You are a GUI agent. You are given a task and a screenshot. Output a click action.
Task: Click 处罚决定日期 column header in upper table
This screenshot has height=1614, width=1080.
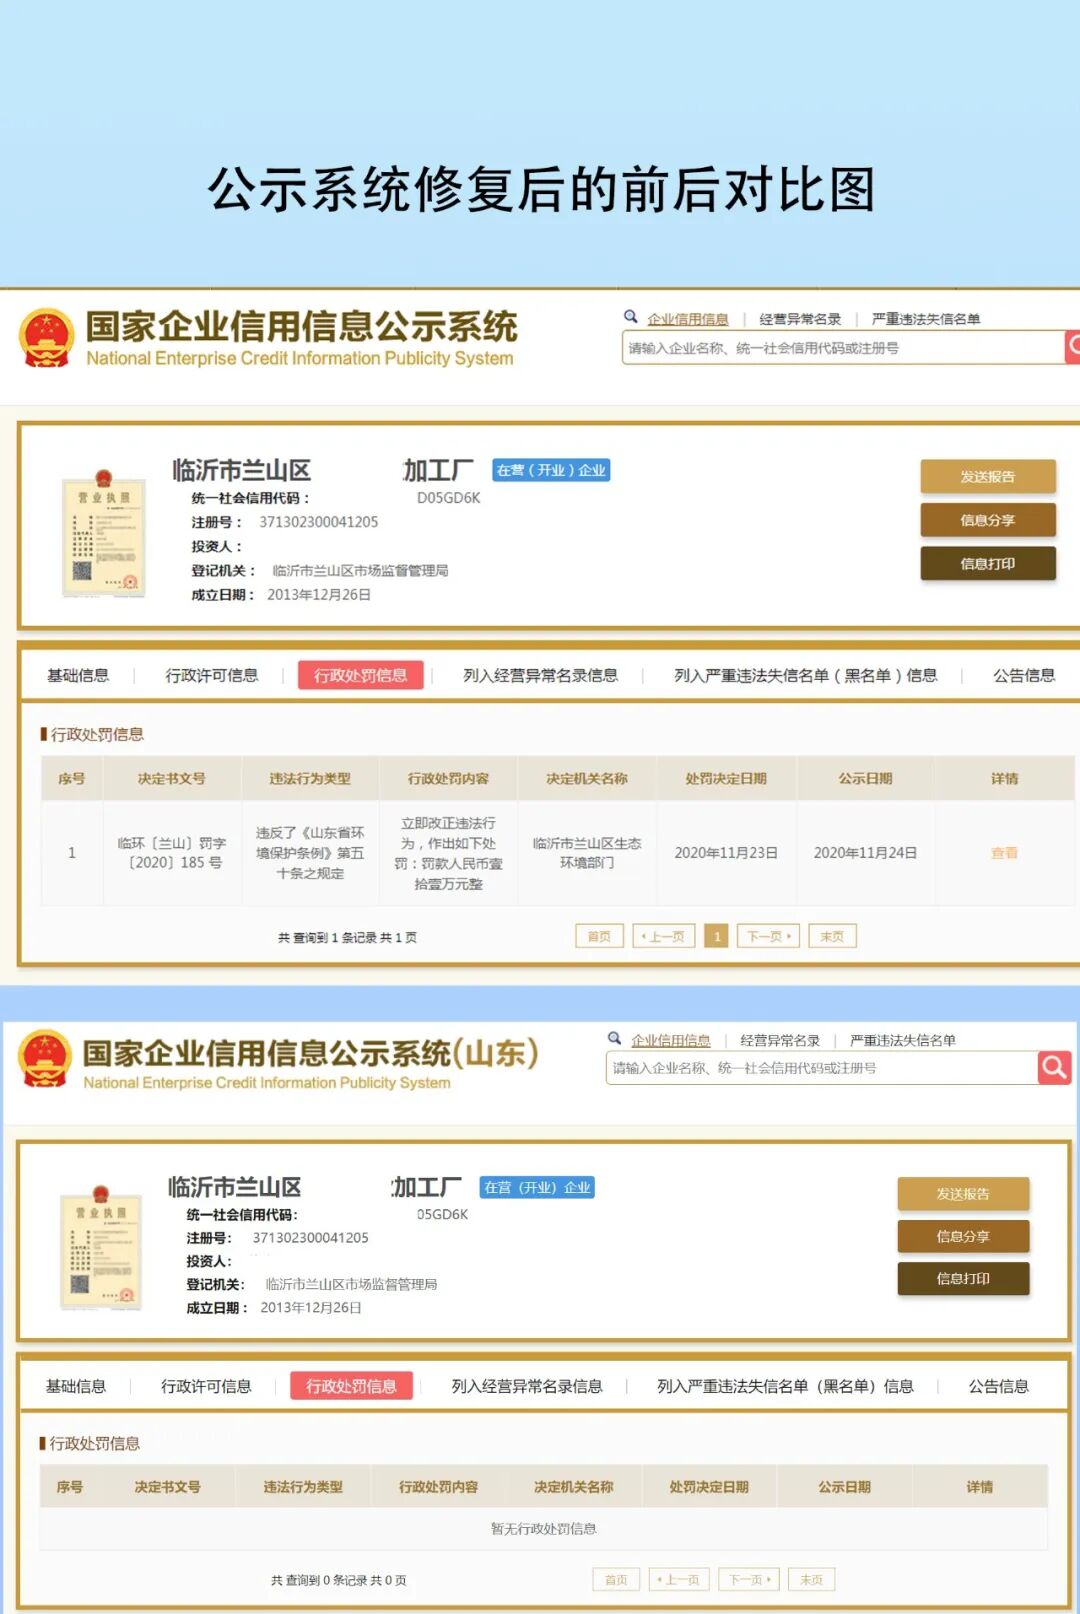(x=726, y=779)
